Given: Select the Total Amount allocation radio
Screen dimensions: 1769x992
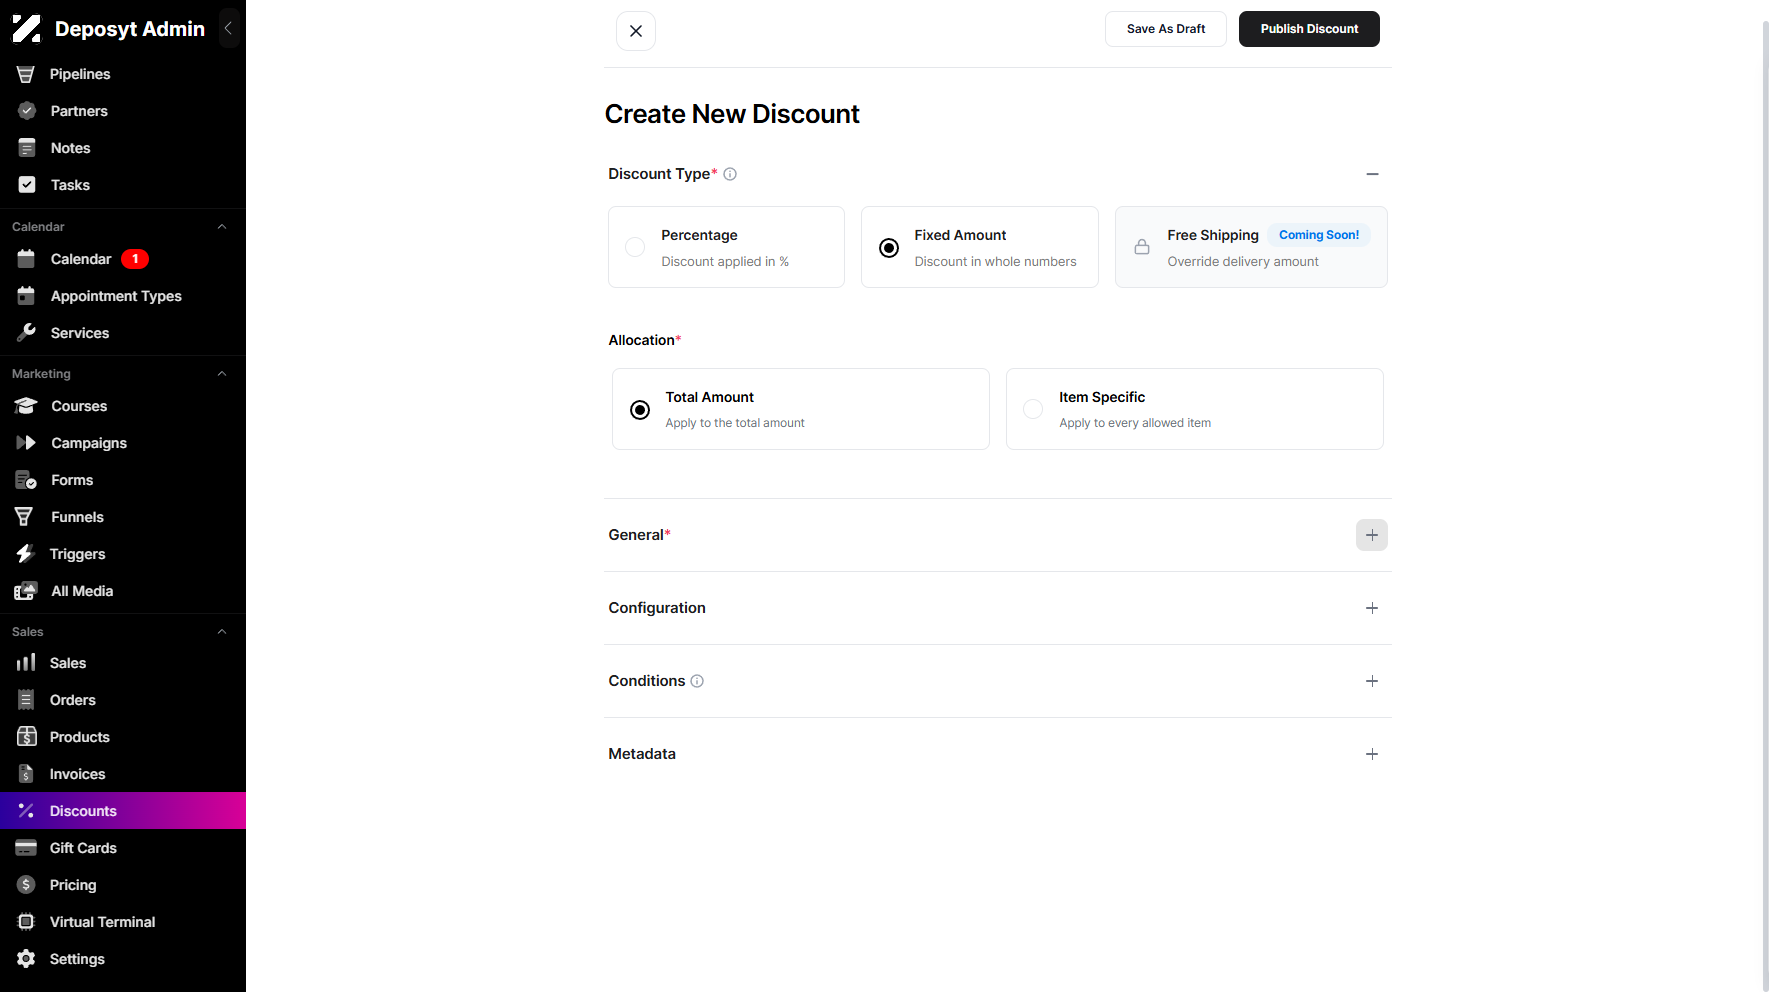Looking at the screenshot, I should (640, 410).
